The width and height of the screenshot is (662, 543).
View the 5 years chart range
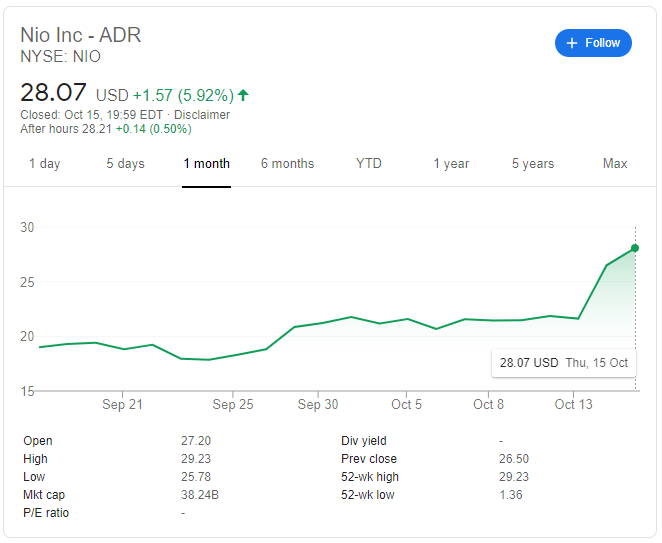coord(533,164)
